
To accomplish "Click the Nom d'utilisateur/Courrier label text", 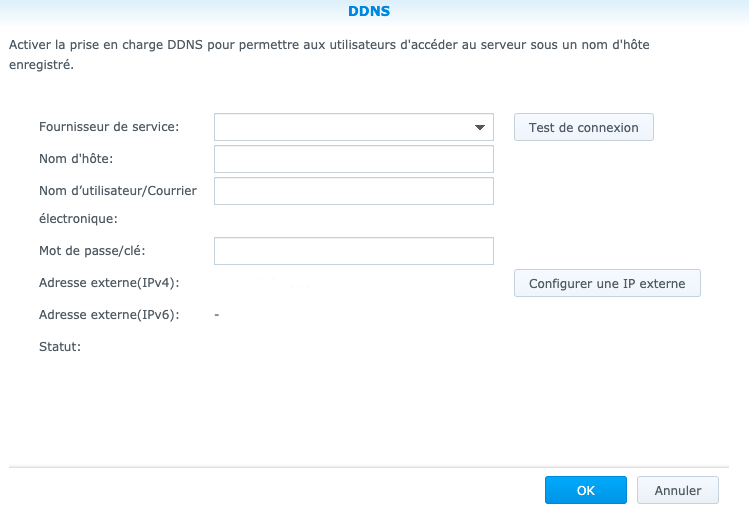I will pyautogui.click(x=118, y=191).
